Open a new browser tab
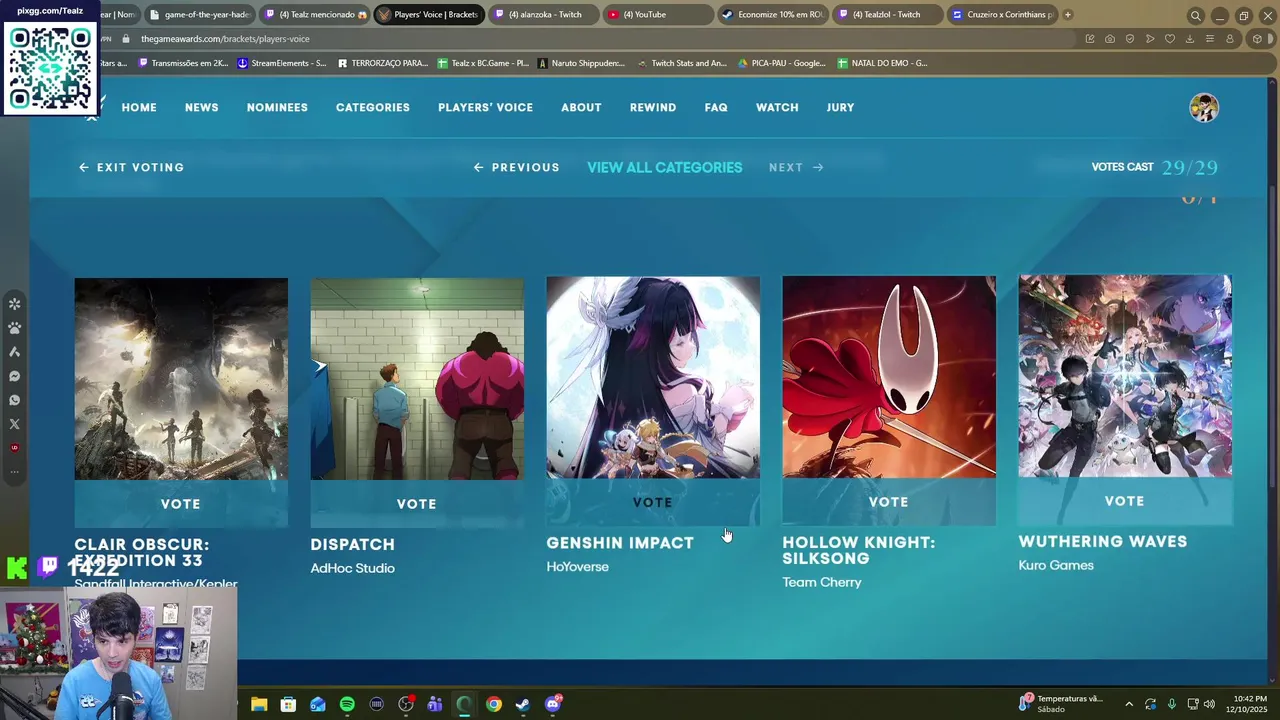The image size is (1280, 720). [1068, 14]
